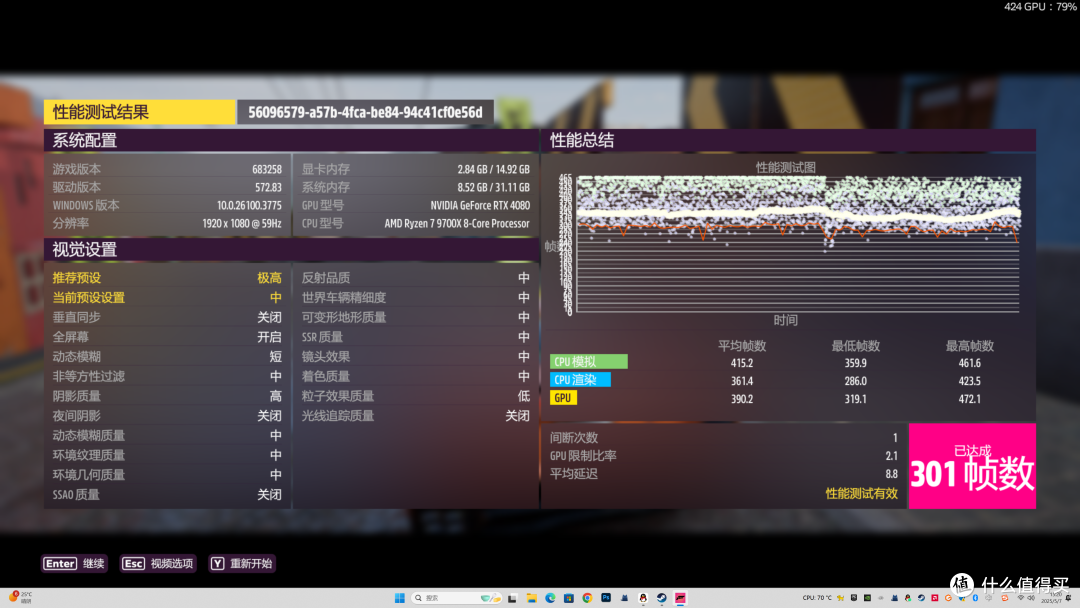Restart benchmark with the Y 重新开始 button

click(x=242, y=563)
